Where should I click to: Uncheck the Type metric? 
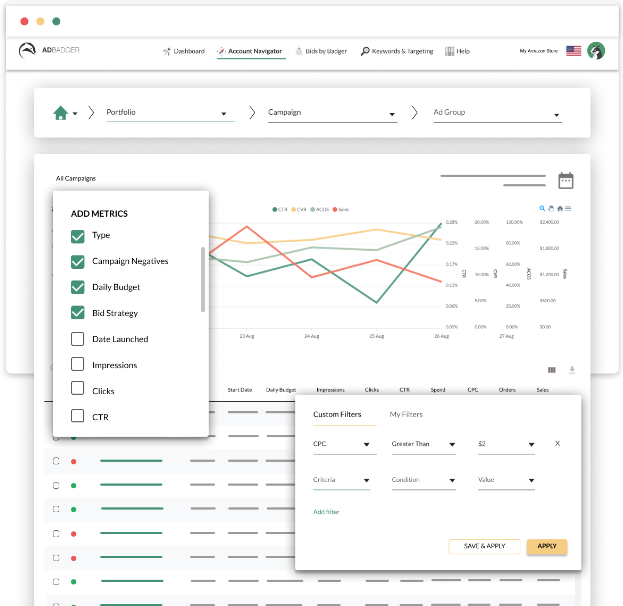pyautogui.click(x=77, y=236)
